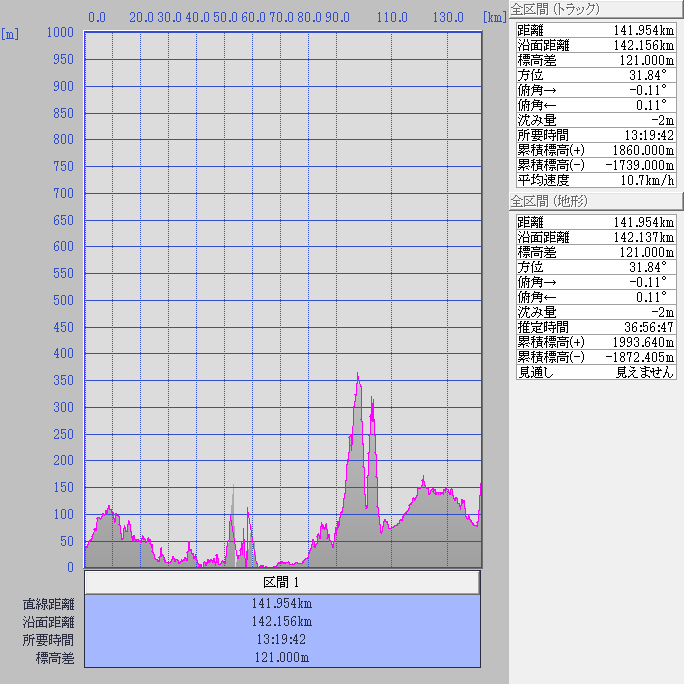
Task: Click the 標高差 121.000m cell below the chart
Action: pyautogui.click(x=282, y=658)
